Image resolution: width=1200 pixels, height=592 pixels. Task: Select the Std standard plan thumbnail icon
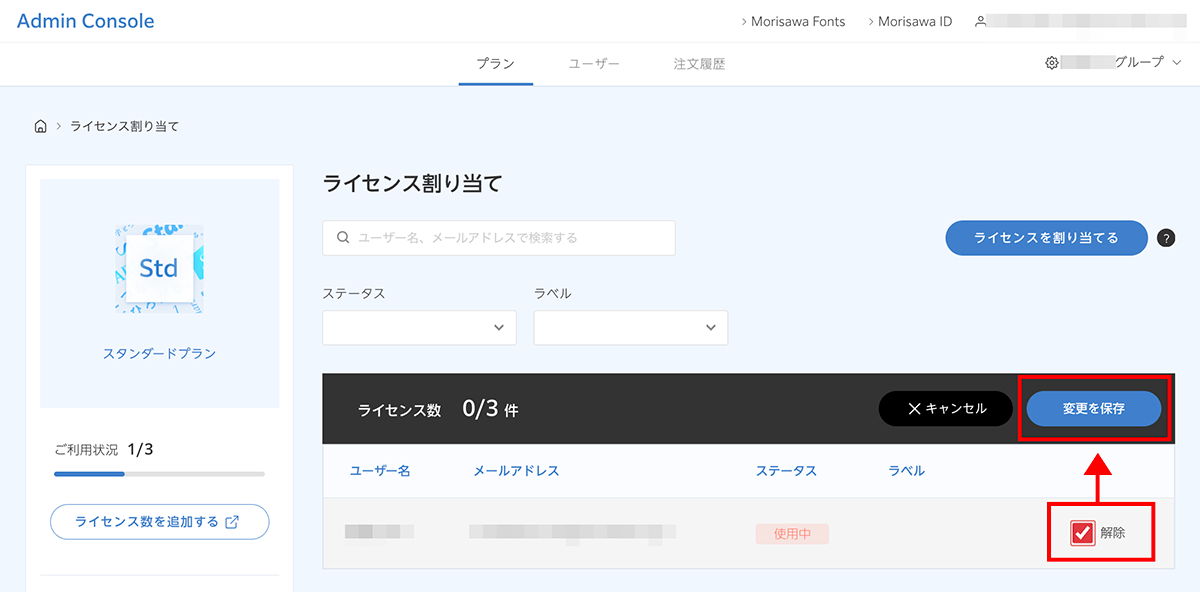pos(158,266)
